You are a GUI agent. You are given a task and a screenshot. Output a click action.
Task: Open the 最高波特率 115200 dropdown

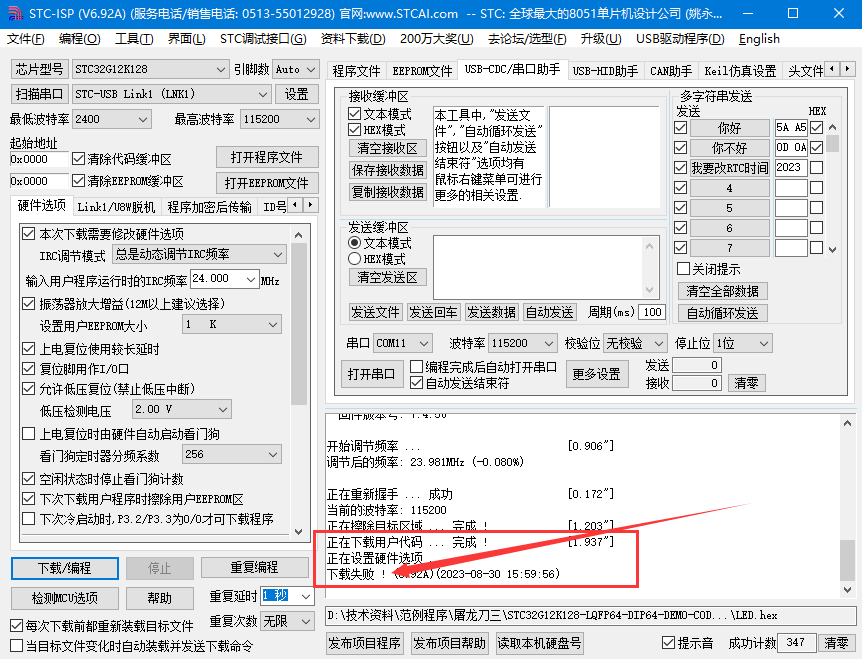point(311,119)
